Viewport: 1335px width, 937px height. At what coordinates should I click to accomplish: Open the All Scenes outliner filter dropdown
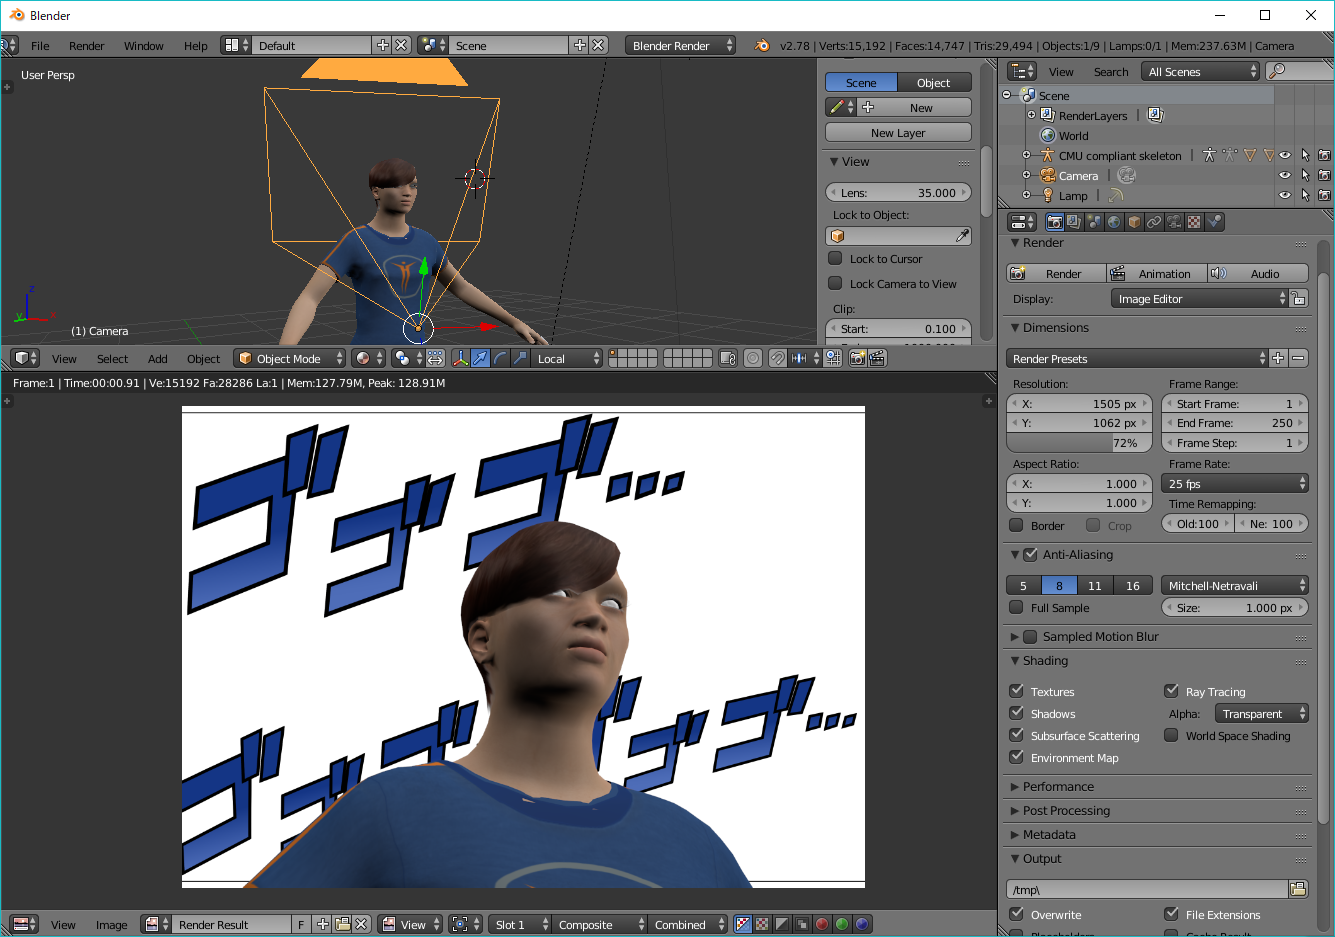[1201, 71]
